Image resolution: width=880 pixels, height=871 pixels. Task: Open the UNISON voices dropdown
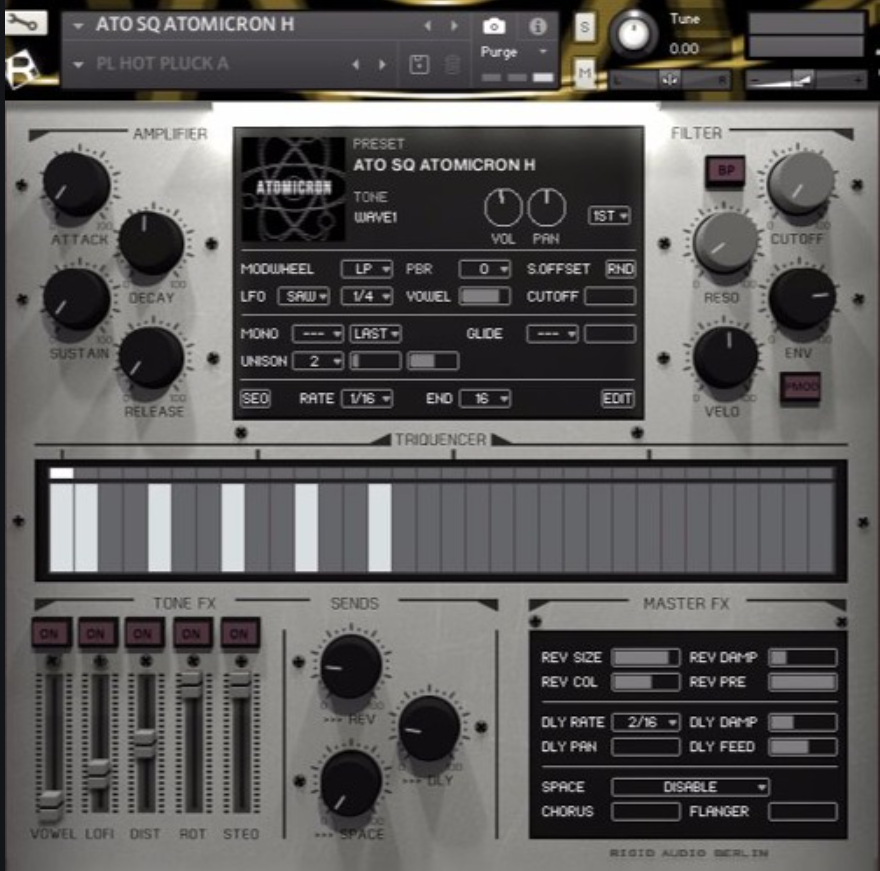pos(318,361)
